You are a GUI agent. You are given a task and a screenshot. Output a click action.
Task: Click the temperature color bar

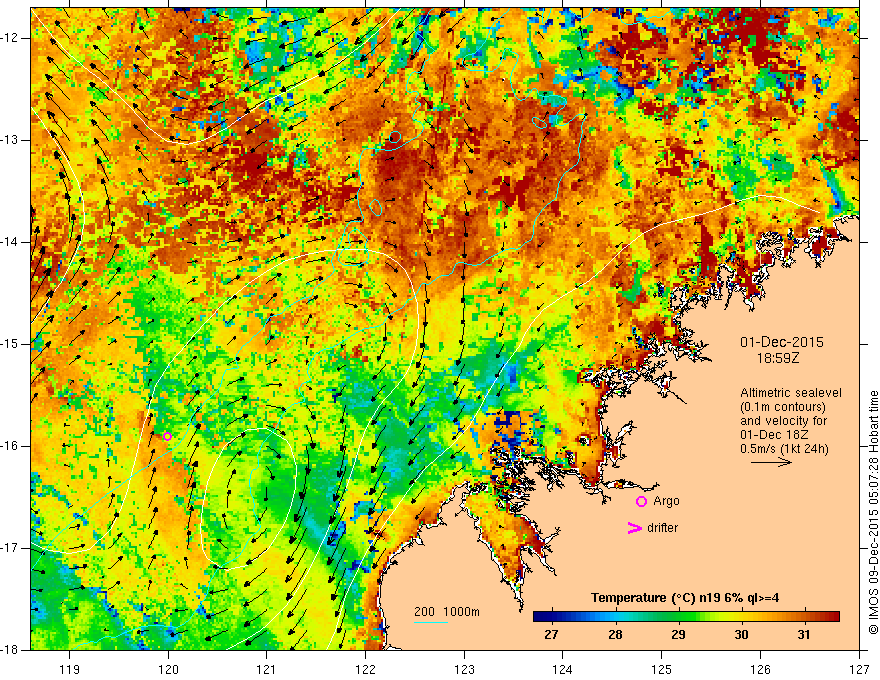[686, 617]
